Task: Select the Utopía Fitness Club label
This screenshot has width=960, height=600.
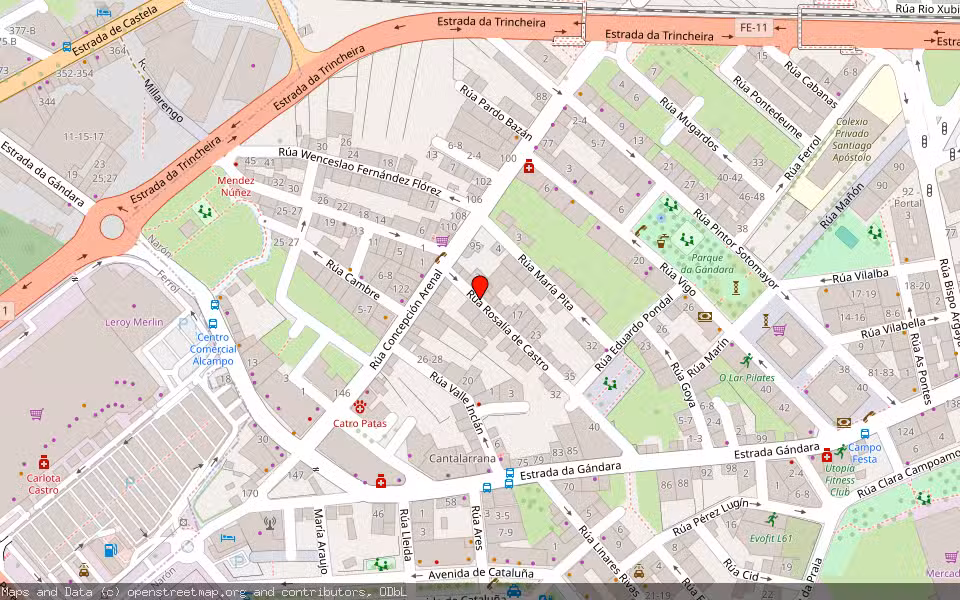Action: 839,480
